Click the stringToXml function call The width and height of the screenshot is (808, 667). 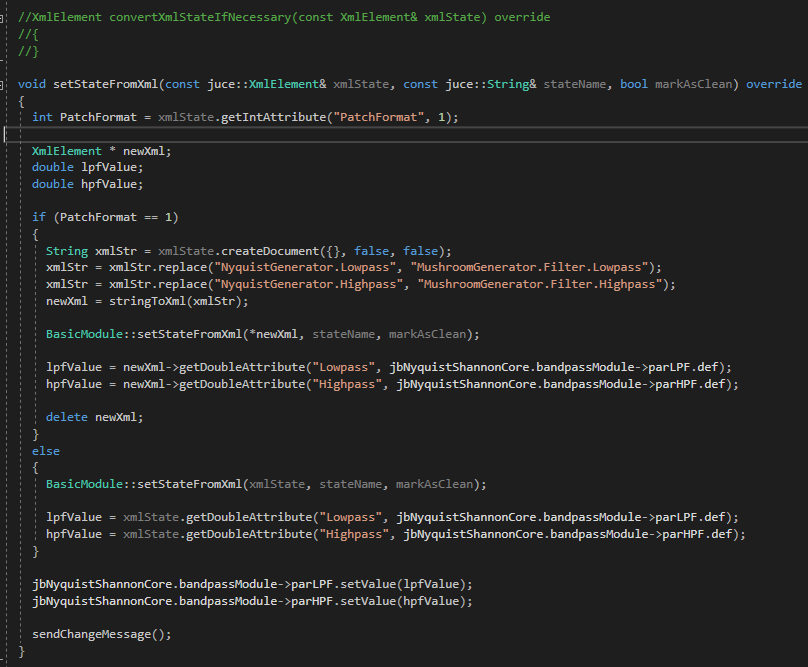tap(147, 301)
